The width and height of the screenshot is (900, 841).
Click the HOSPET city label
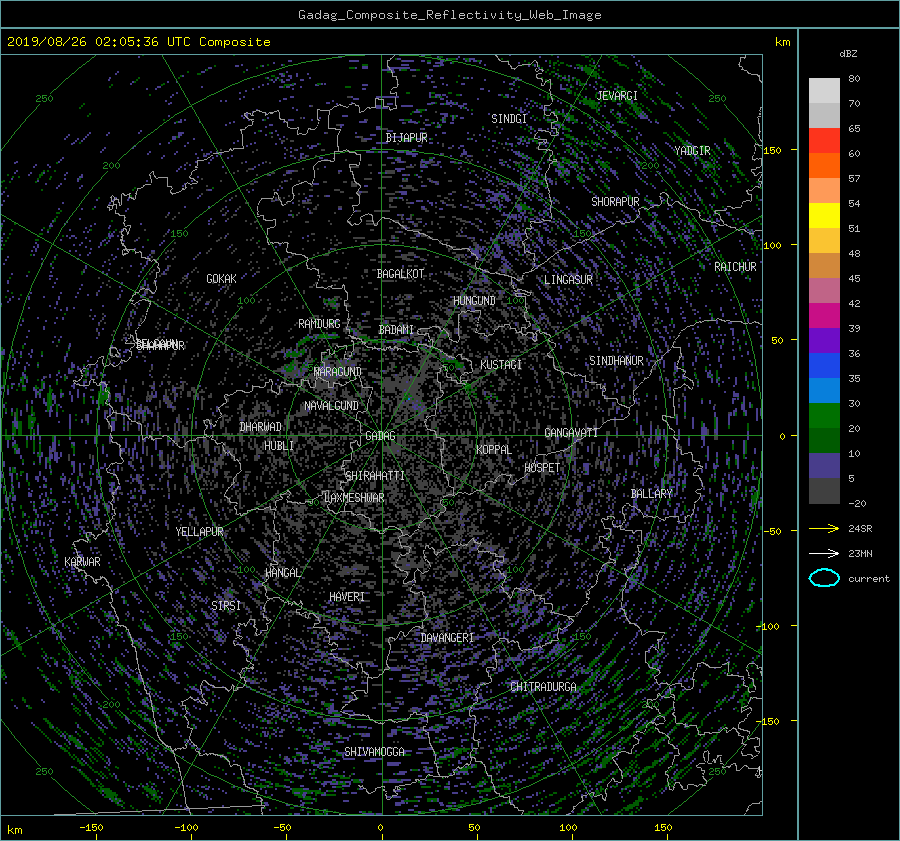[x=542, y=468]
